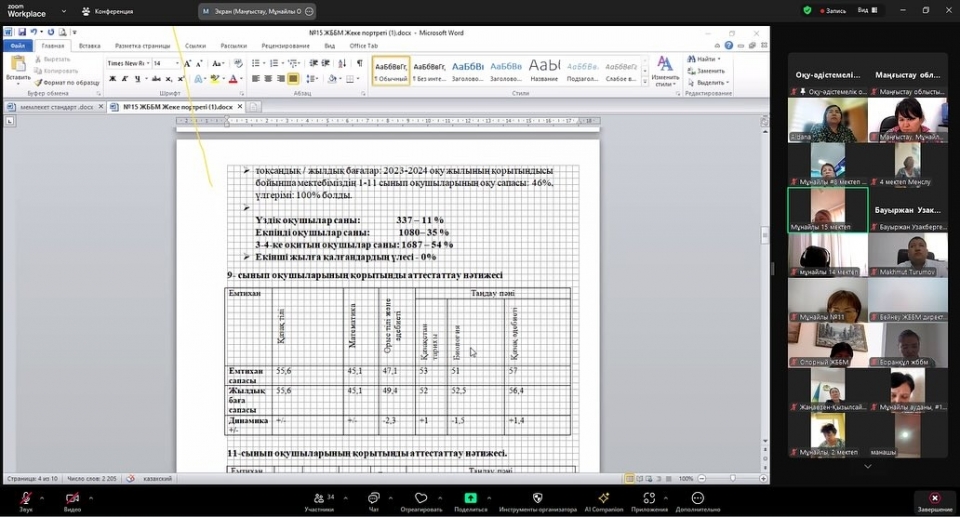Open the Zoom View (Вид) layout menu
Viewport: 960px width, 517px height.
868,10
